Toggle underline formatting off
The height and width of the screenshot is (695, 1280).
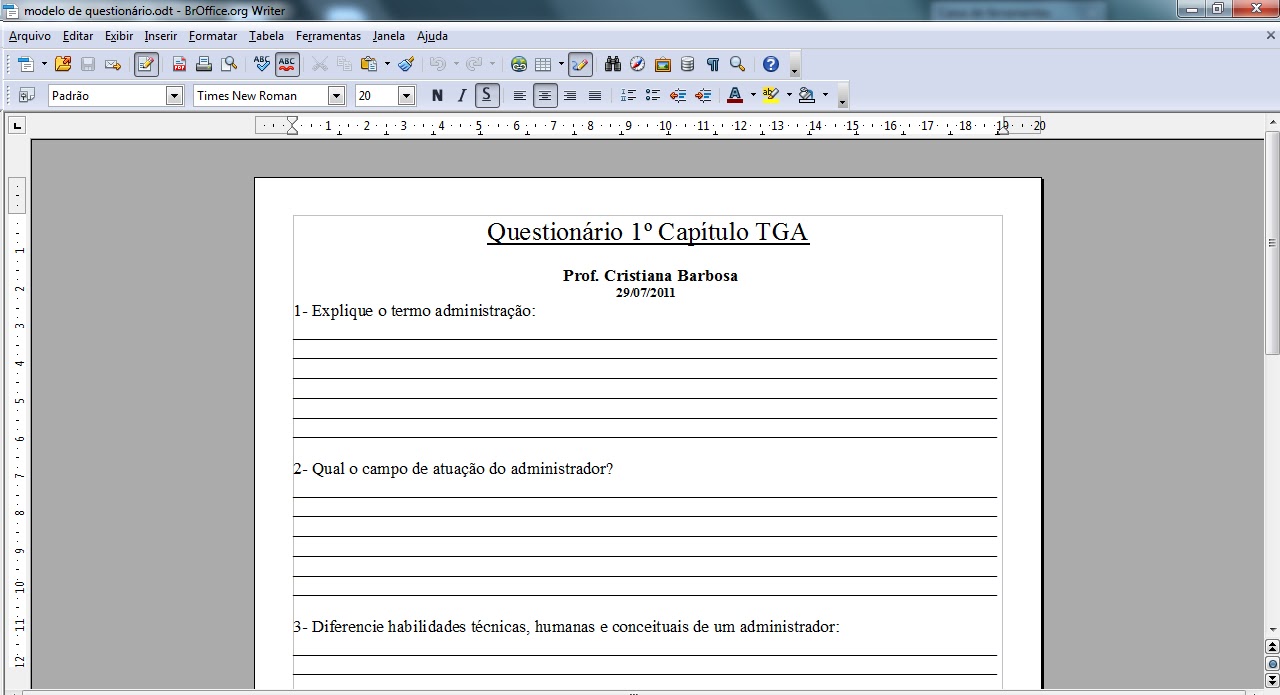[x=487, y=95]
